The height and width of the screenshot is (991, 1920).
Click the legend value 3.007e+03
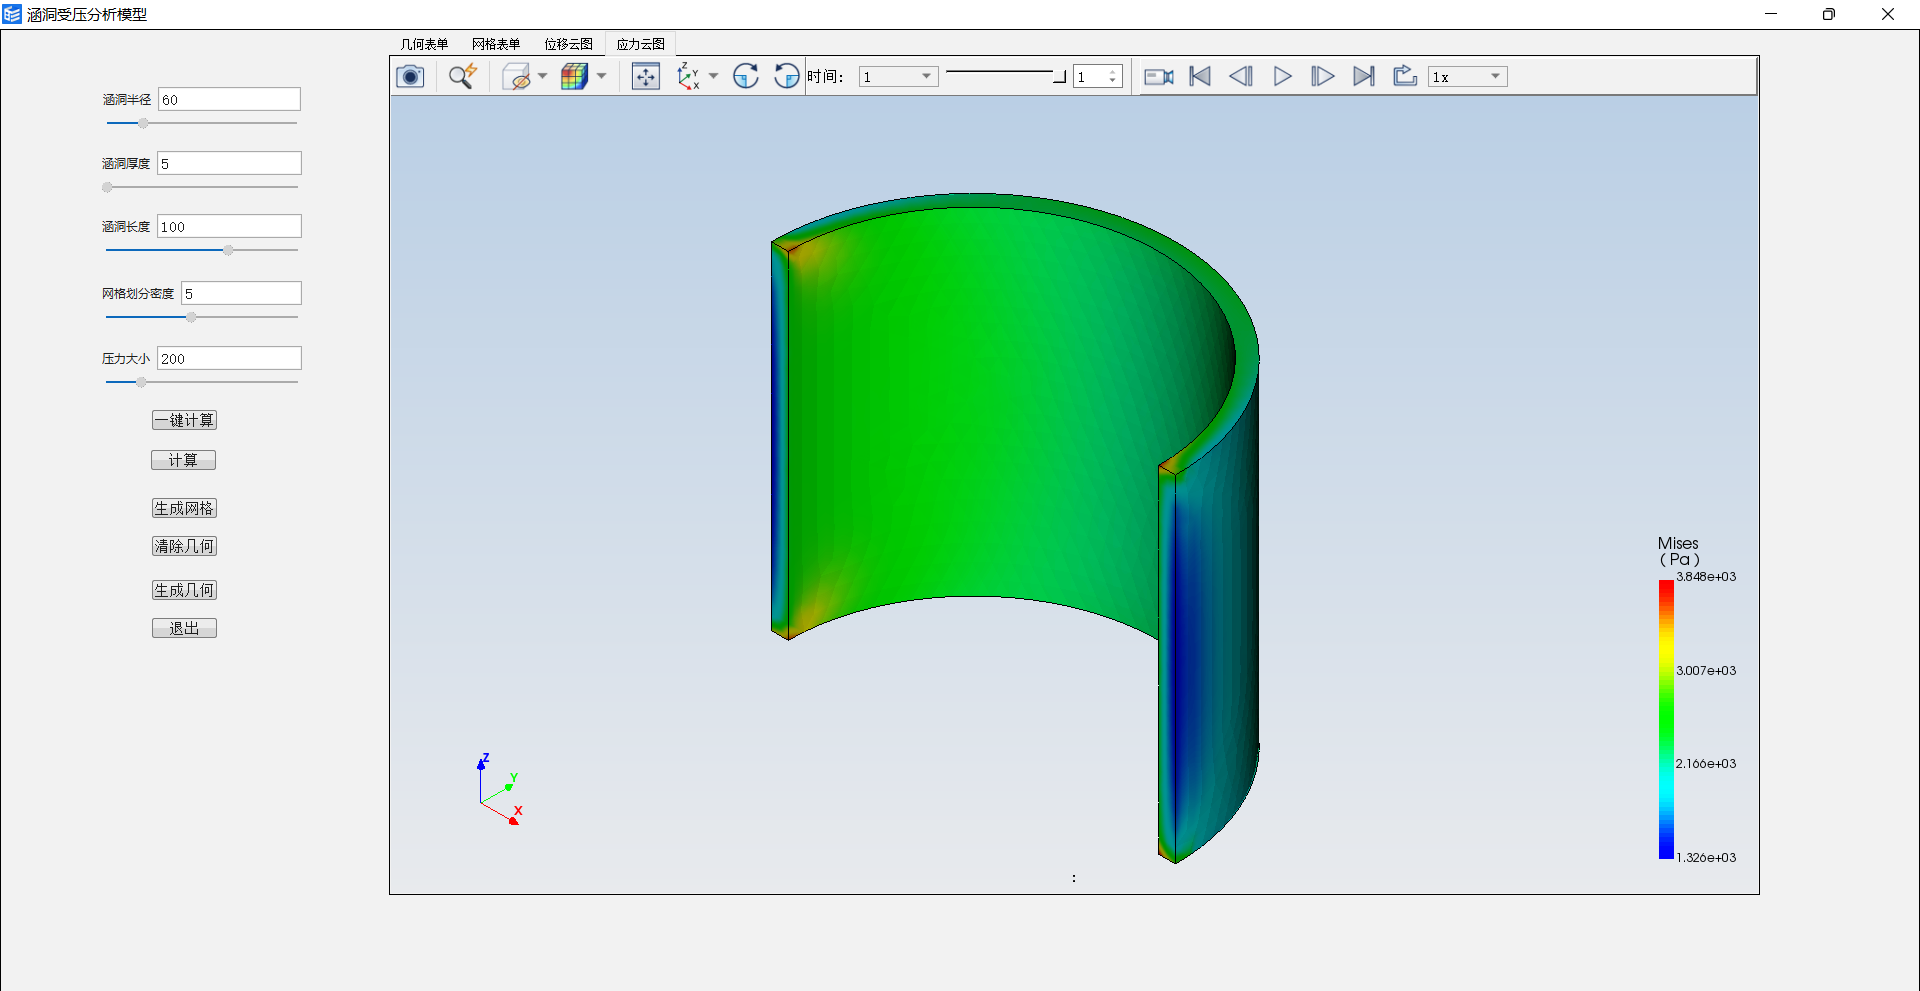tap(1706, 671)
